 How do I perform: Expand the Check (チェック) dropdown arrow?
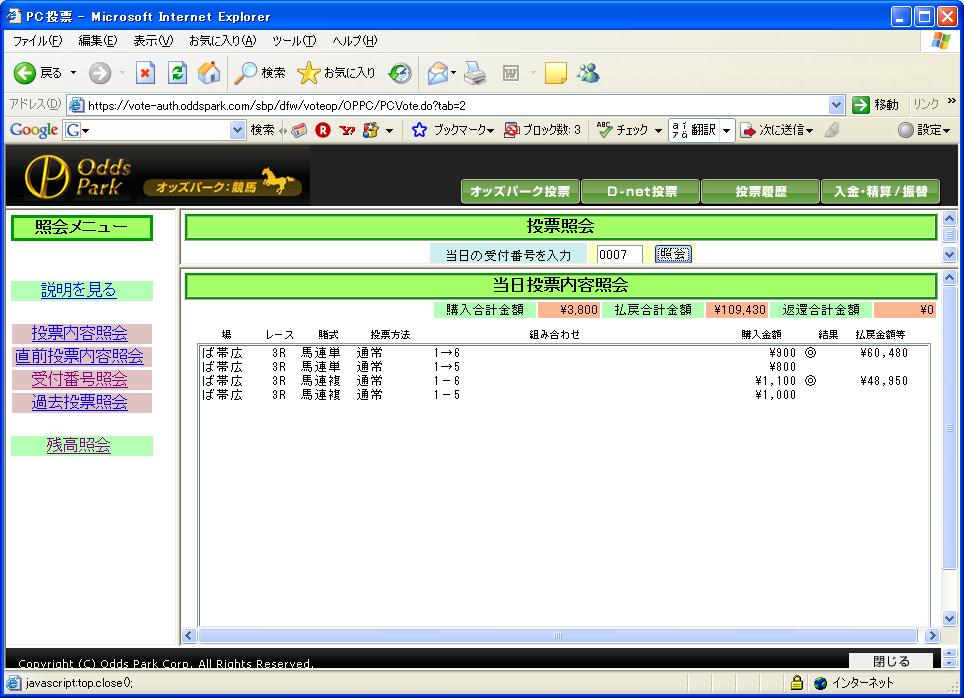[658, 130]
